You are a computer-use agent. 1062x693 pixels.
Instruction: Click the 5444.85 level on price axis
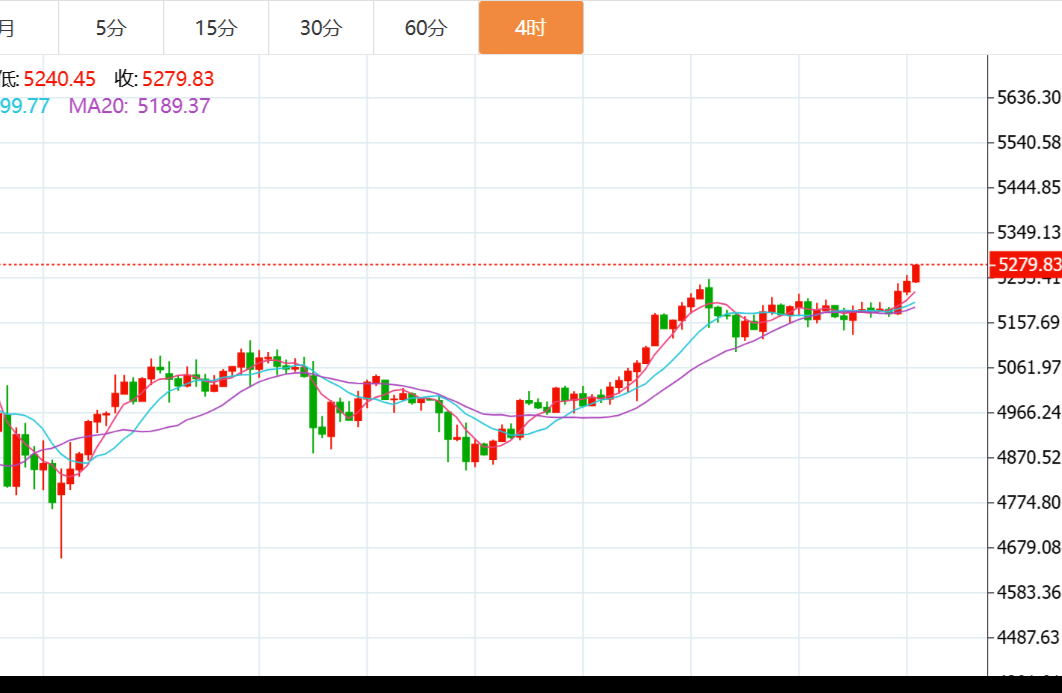click(x=1029, y=187)
